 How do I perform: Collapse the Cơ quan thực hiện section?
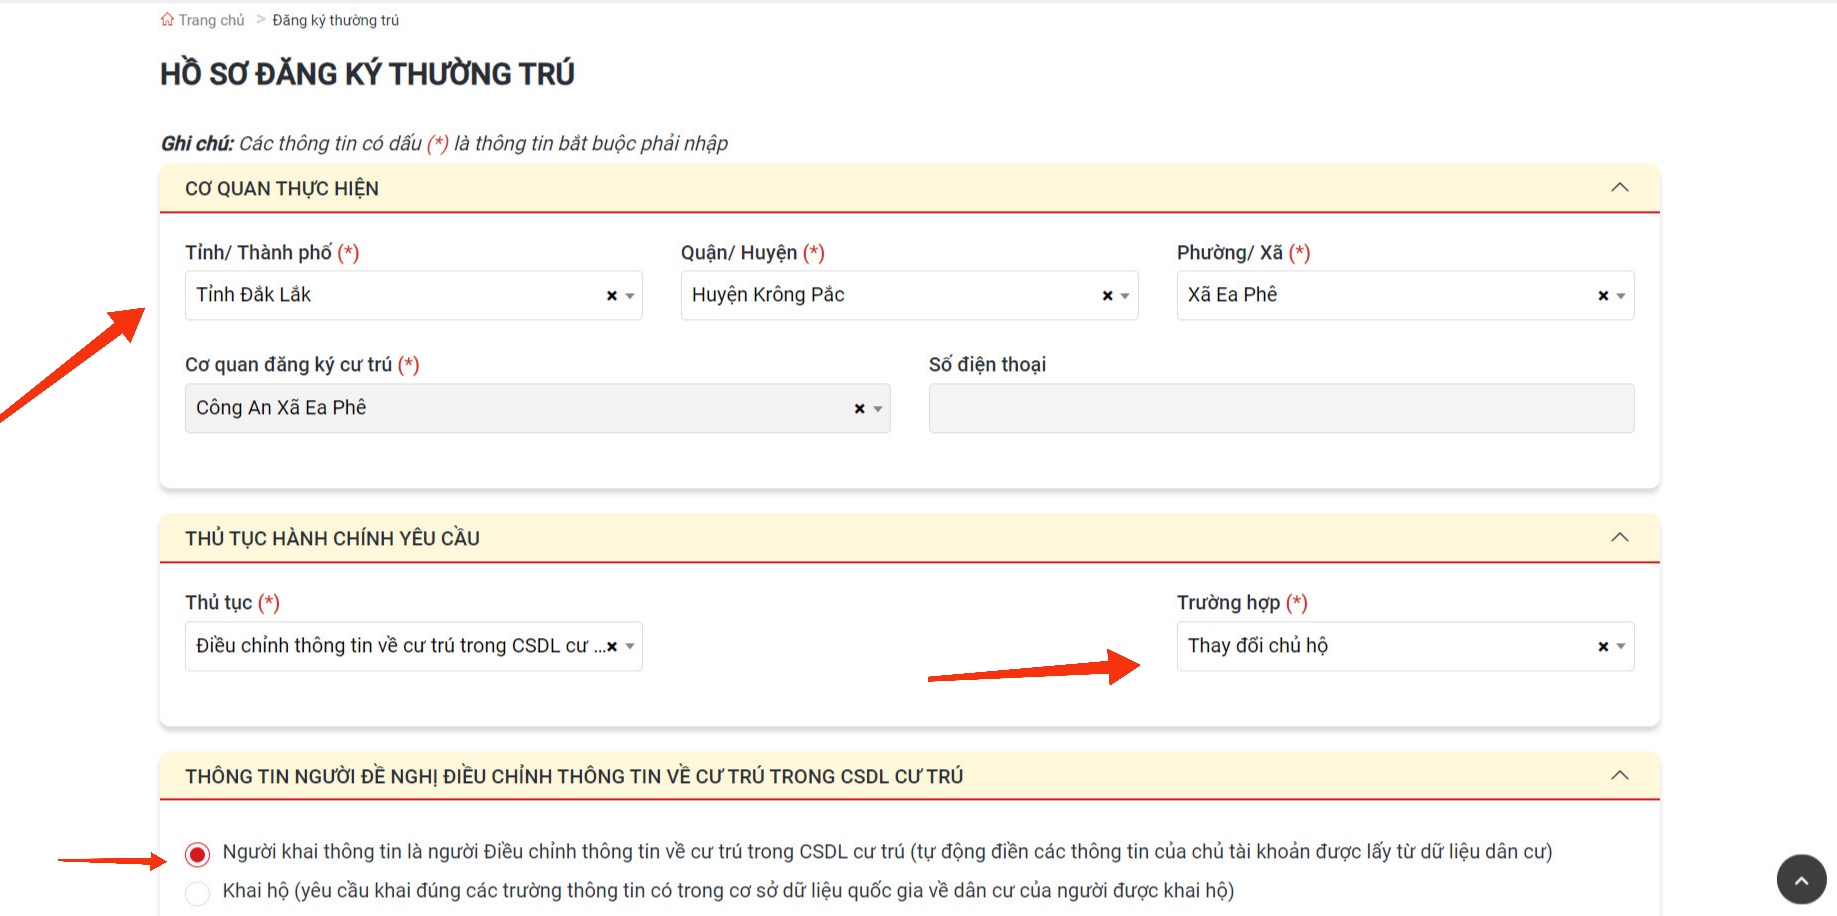pyautogui.click(x=1619, y=188)
